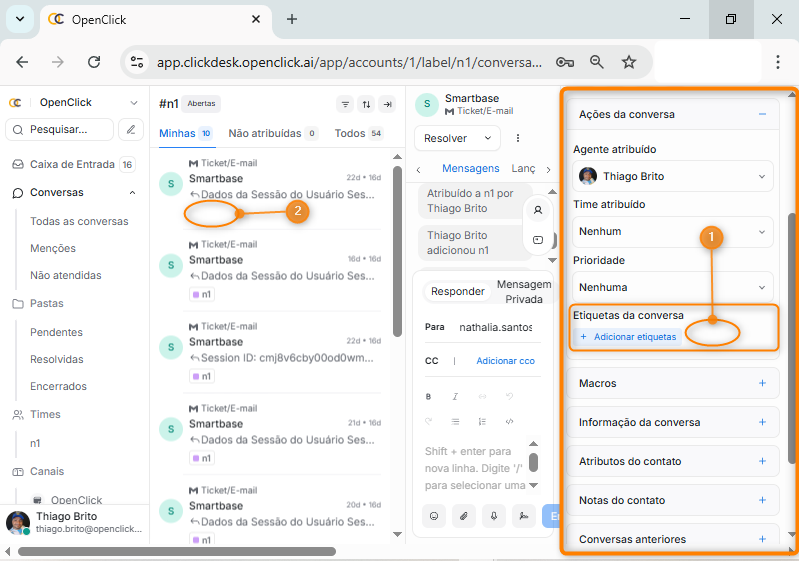
Task: Click the three-dot more options icon
Action: click(518, 138)
